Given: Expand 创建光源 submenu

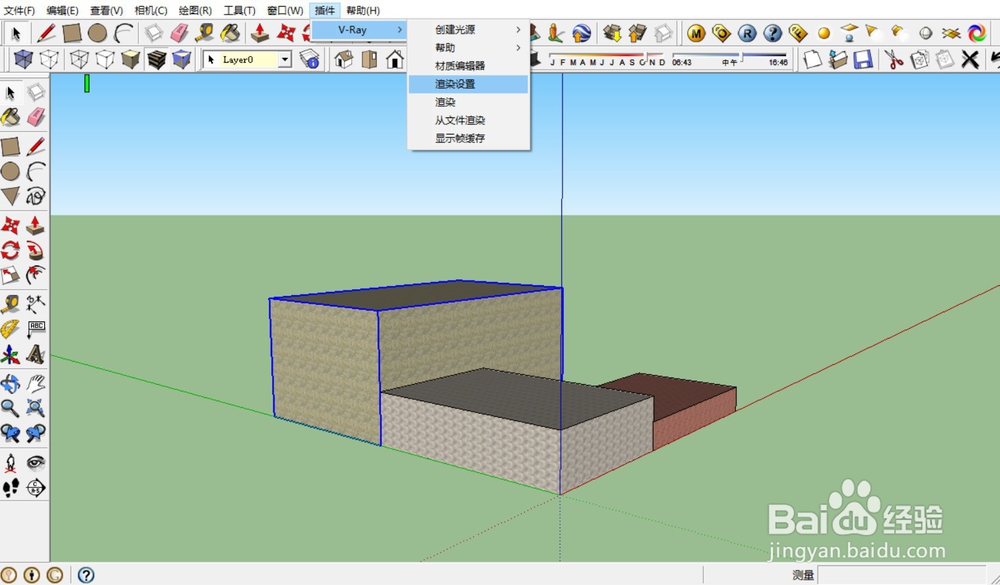Looking at the screenshot, I should point(469,29).
